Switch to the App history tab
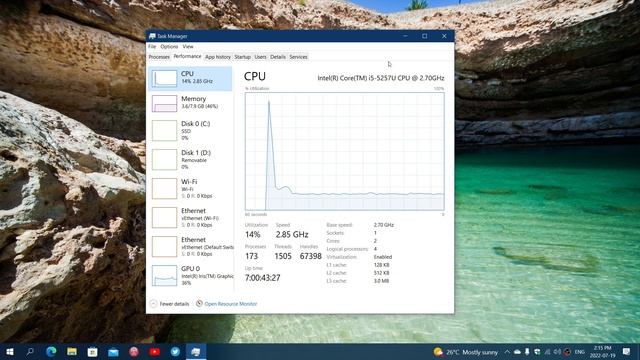The width and height of the screenshot is (640, 360). (218, 57)
